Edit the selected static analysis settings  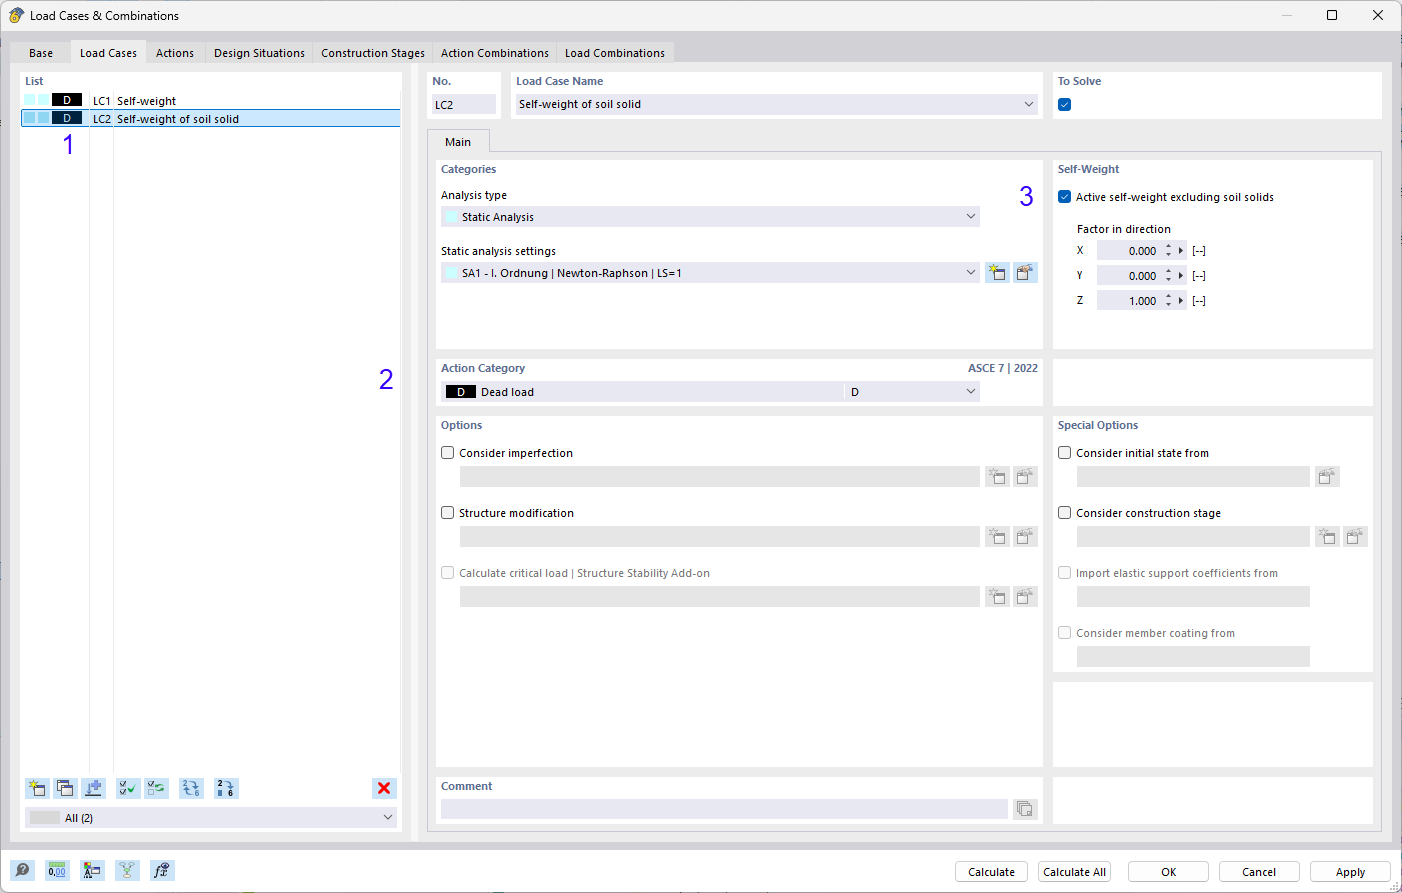tap(1025, 273)
